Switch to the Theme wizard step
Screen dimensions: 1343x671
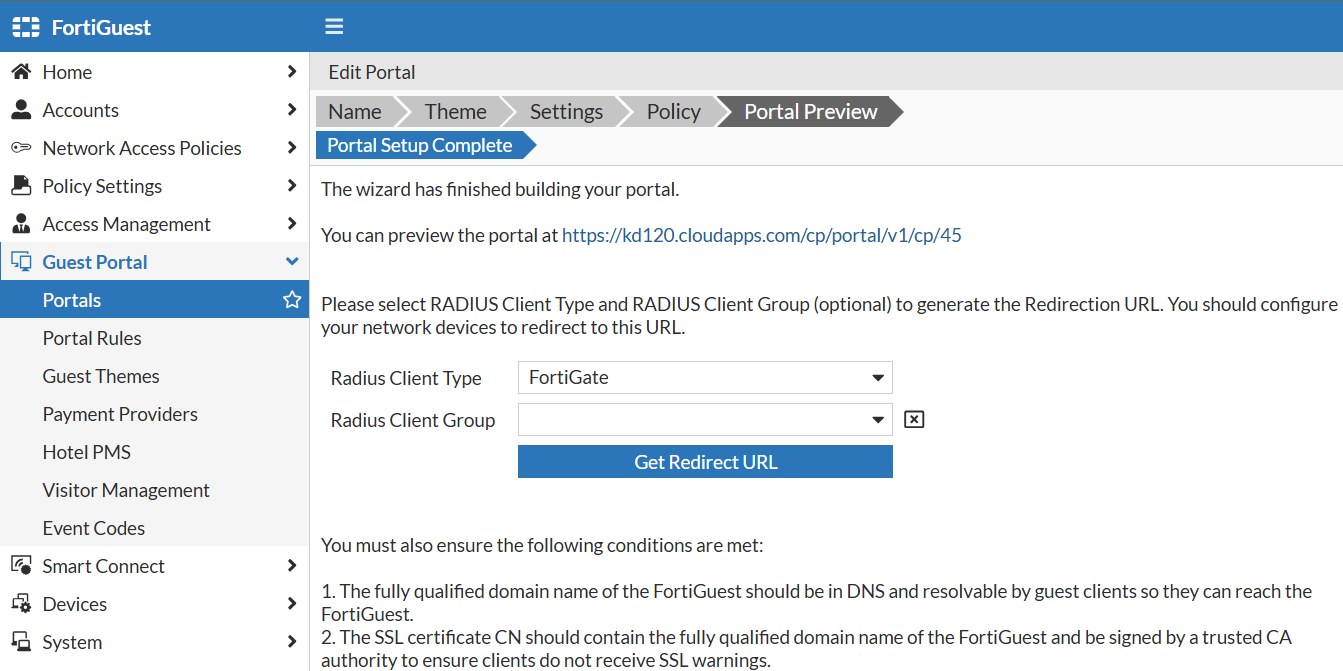point(455,111)
